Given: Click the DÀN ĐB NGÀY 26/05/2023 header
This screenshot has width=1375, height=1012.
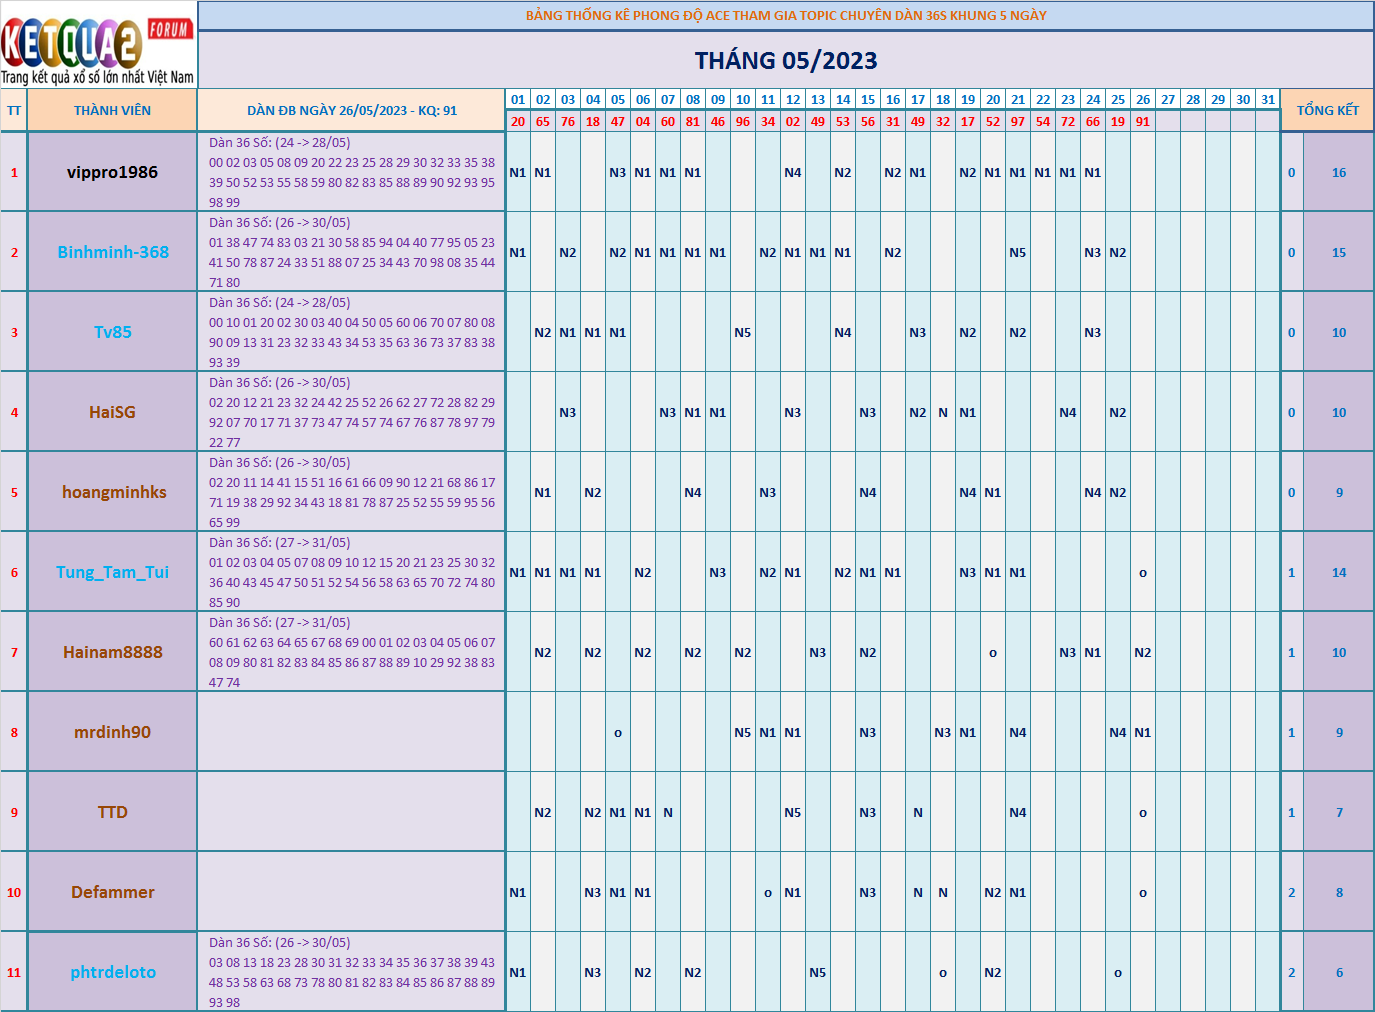Looking at the screenshot, I should click(x=352, y=111).
